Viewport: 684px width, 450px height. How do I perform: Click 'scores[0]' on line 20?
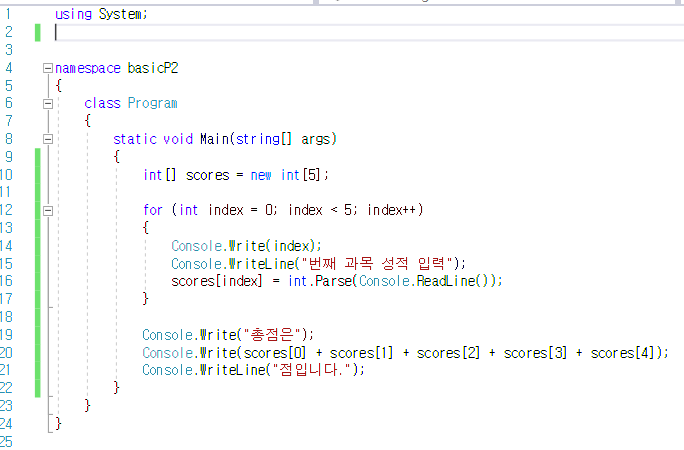pos(275,353)
